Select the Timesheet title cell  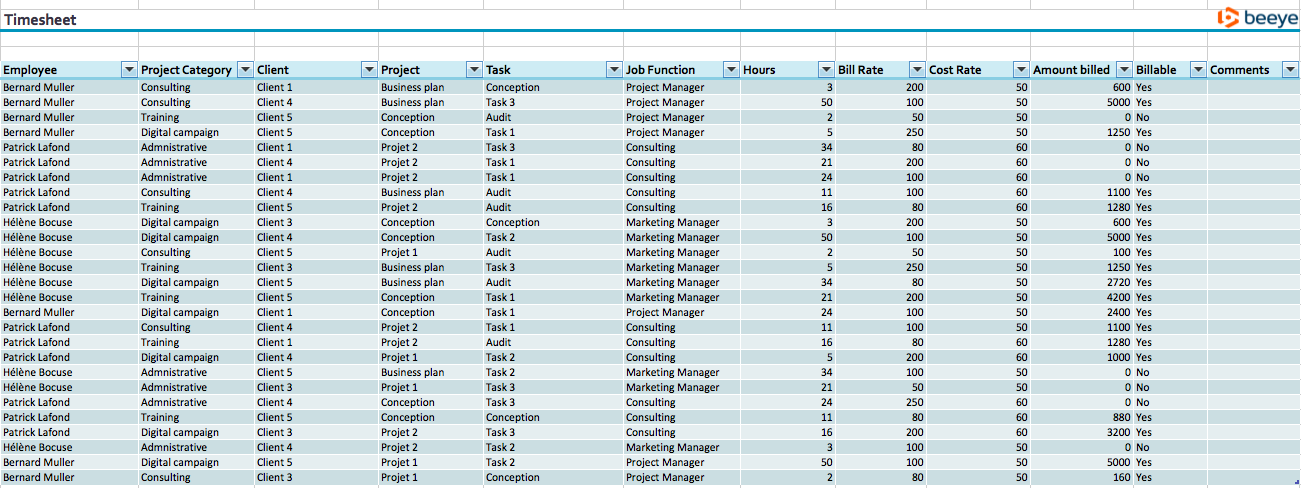(x=40, y=20)
